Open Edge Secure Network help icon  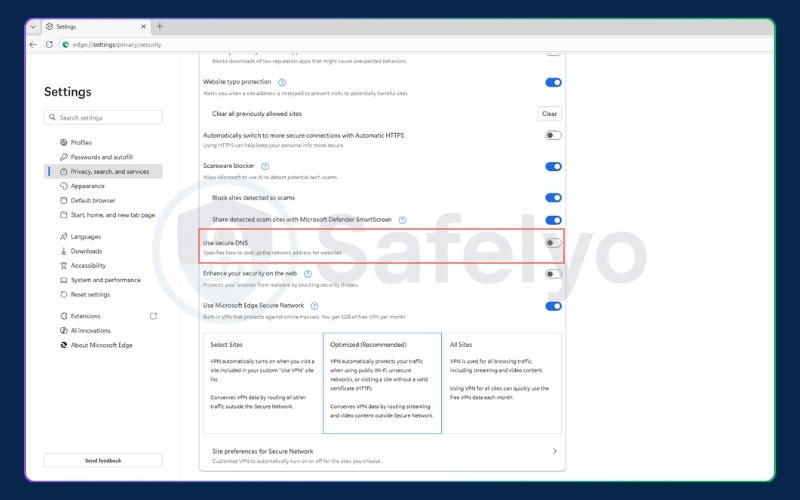(x=314, y=306)
